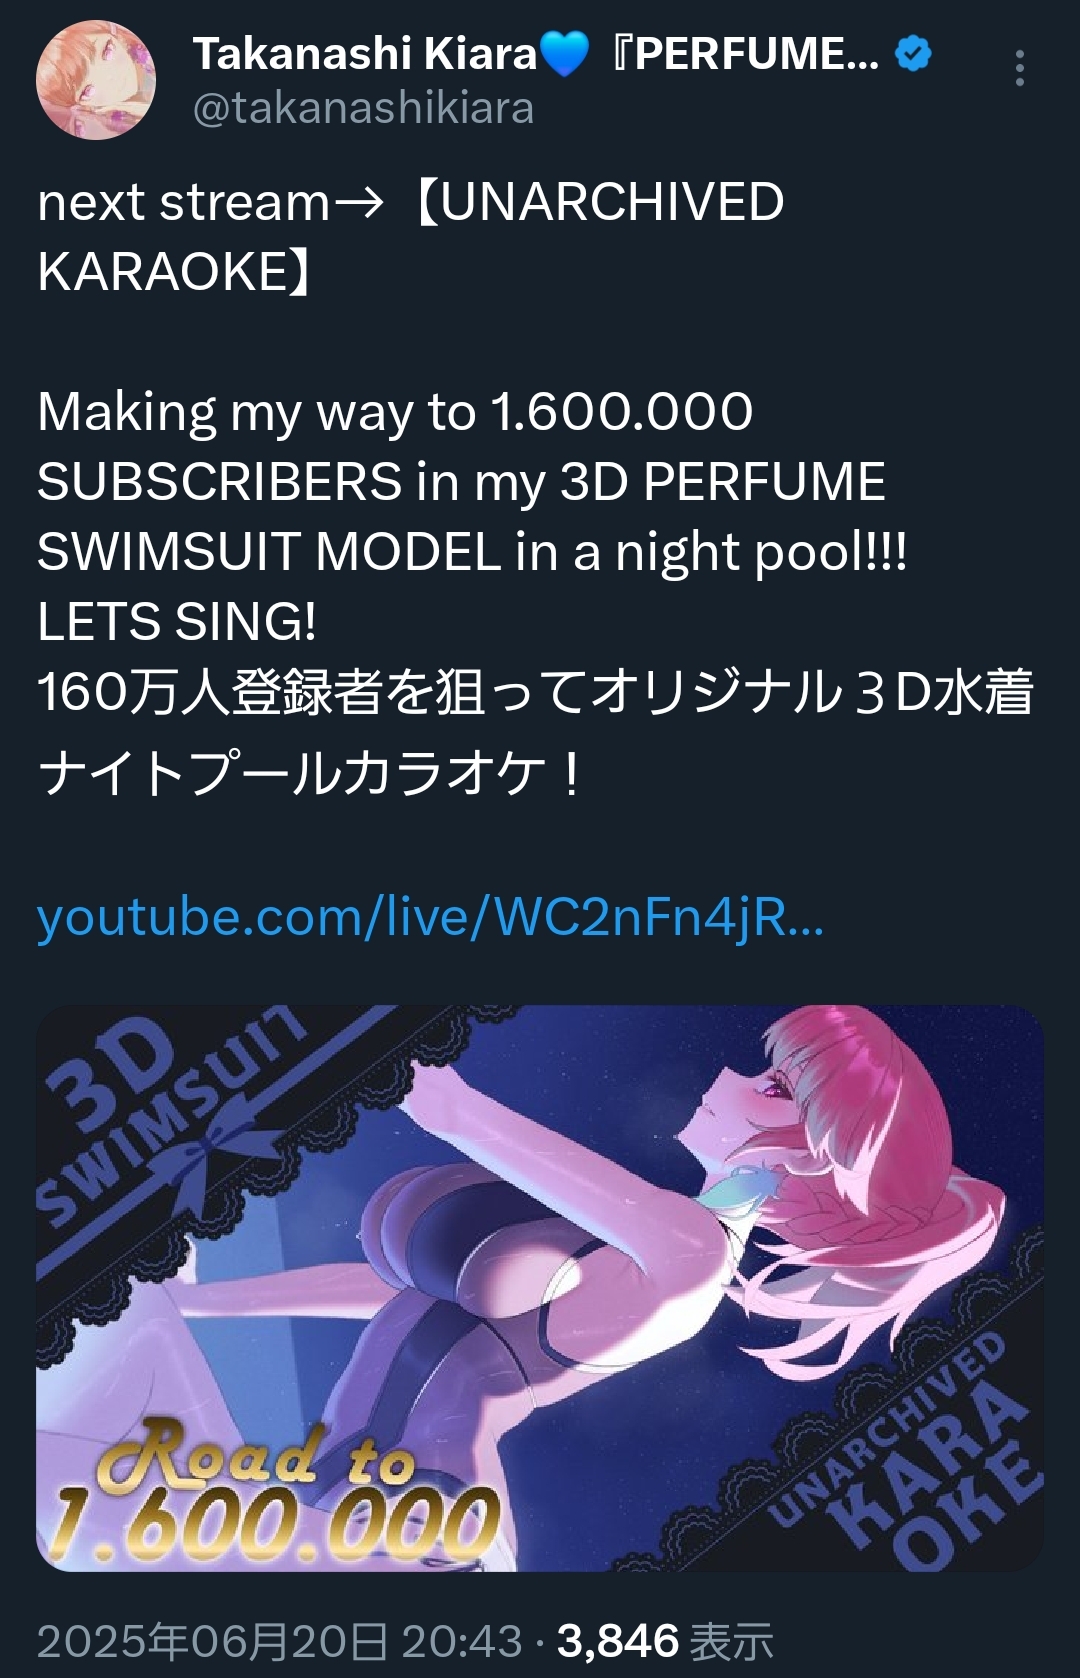Tap the 'LETS SING!' text line
1080x1678 pixels.
point(177,621)
